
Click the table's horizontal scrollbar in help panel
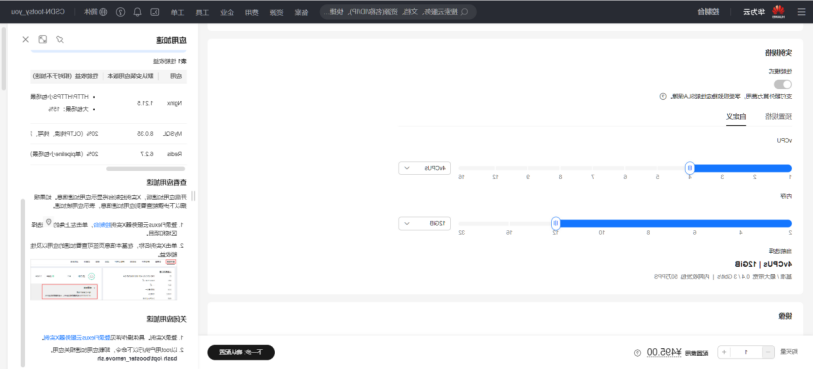pos(146,168)
